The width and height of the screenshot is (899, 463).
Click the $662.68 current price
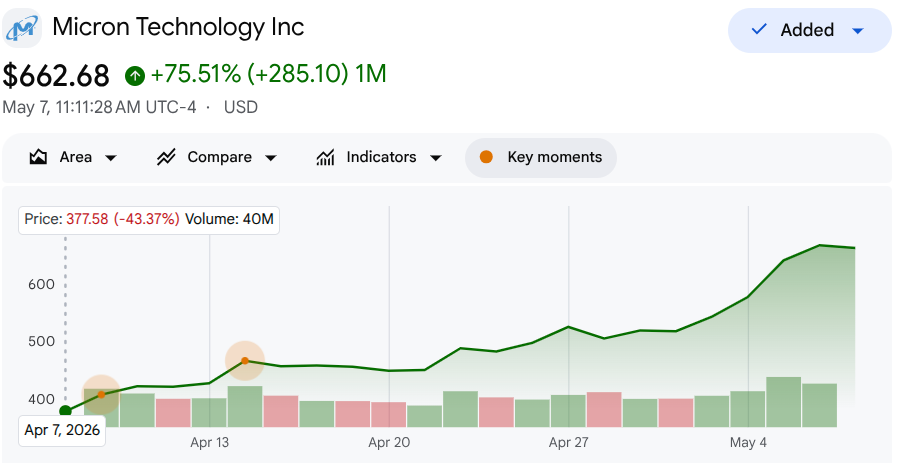tap(56, 76)
